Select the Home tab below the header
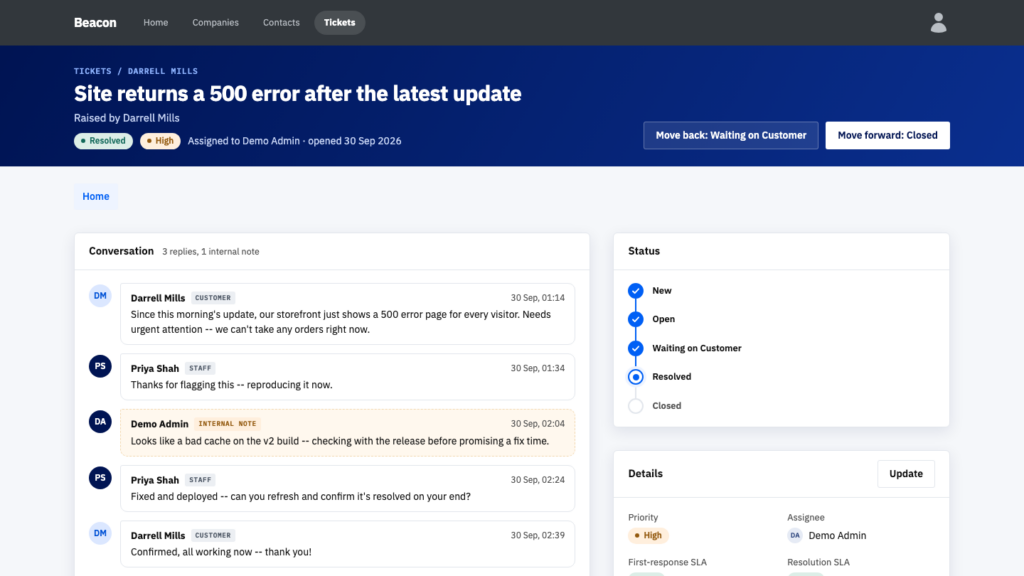The height and width of the screenshot is (576, 1024). click(x=96, y=197)
